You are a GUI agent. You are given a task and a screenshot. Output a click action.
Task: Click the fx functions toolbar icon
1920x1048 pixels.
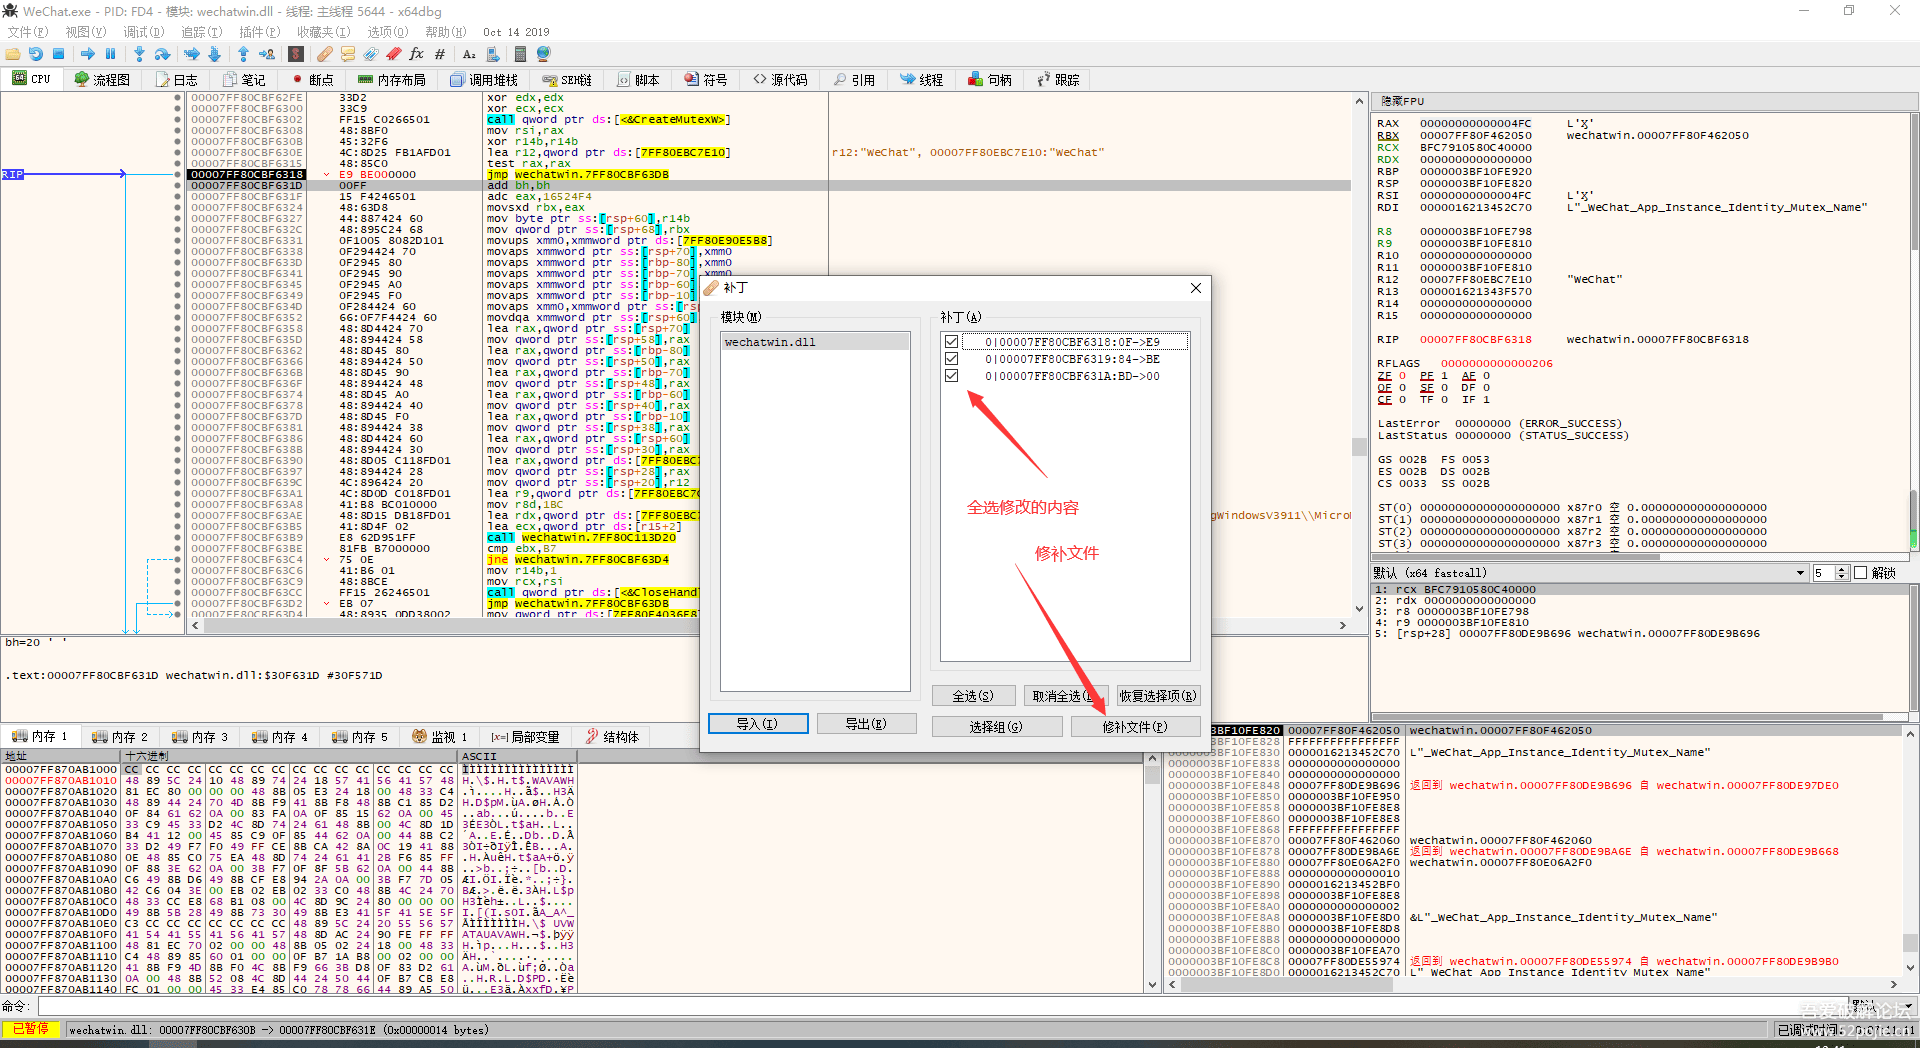click(417, 54)
